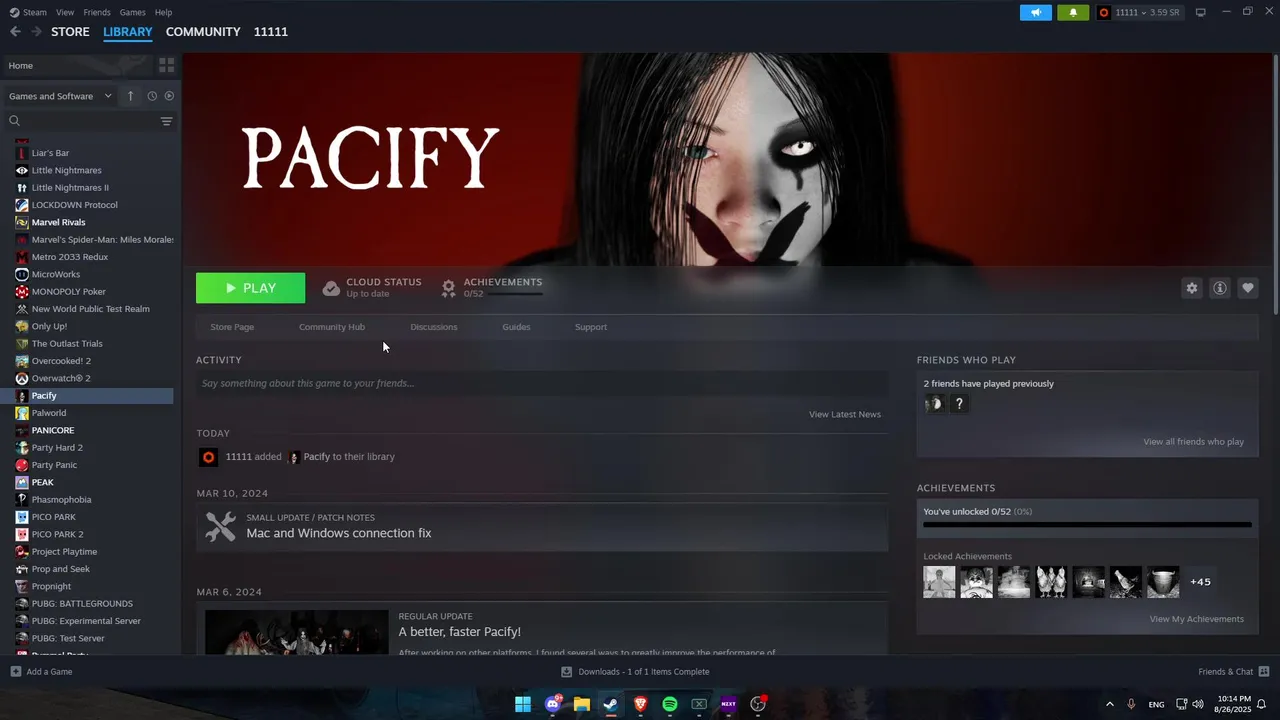The image size is (1280, 720).
Task: Open the Discussions link
Action: tap(434, 327)
